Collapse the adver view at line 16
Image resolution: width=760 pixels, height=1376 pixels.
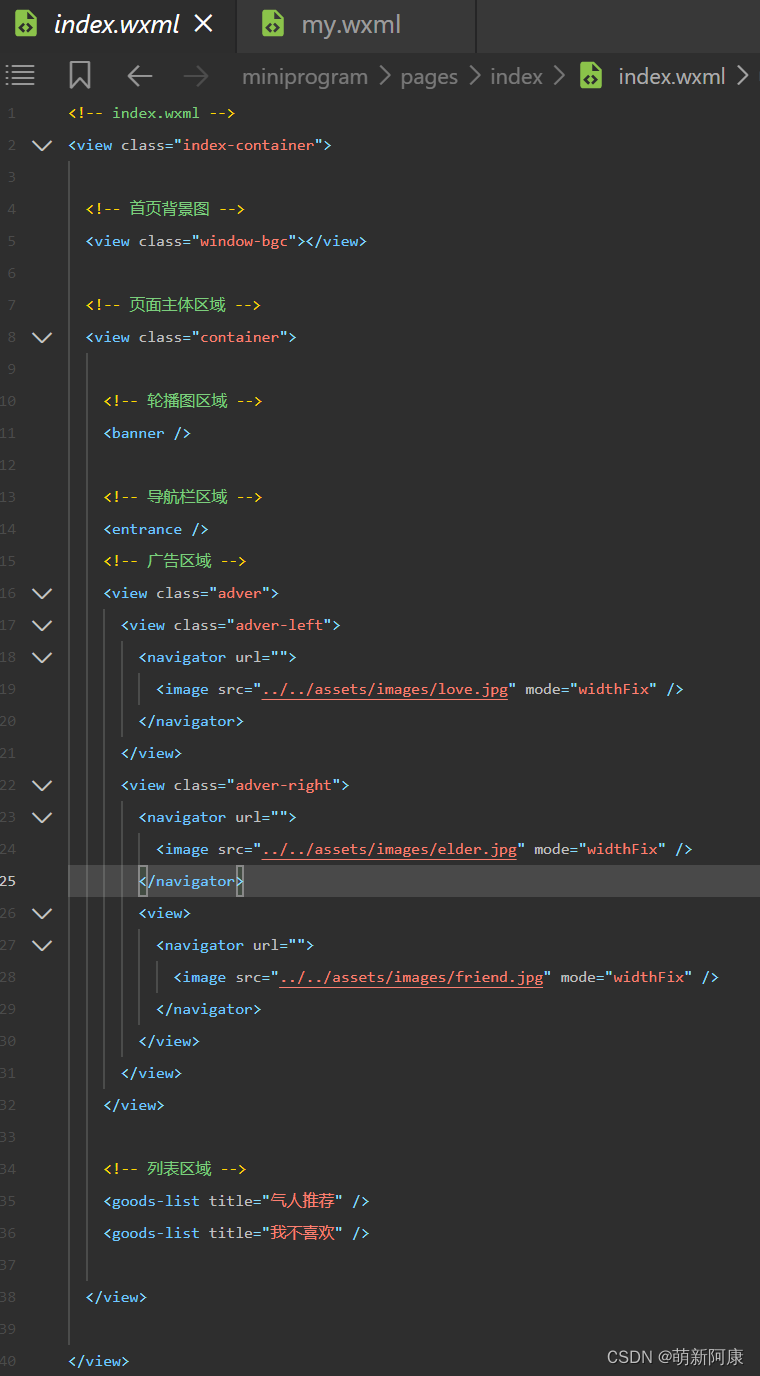[42, 593]
